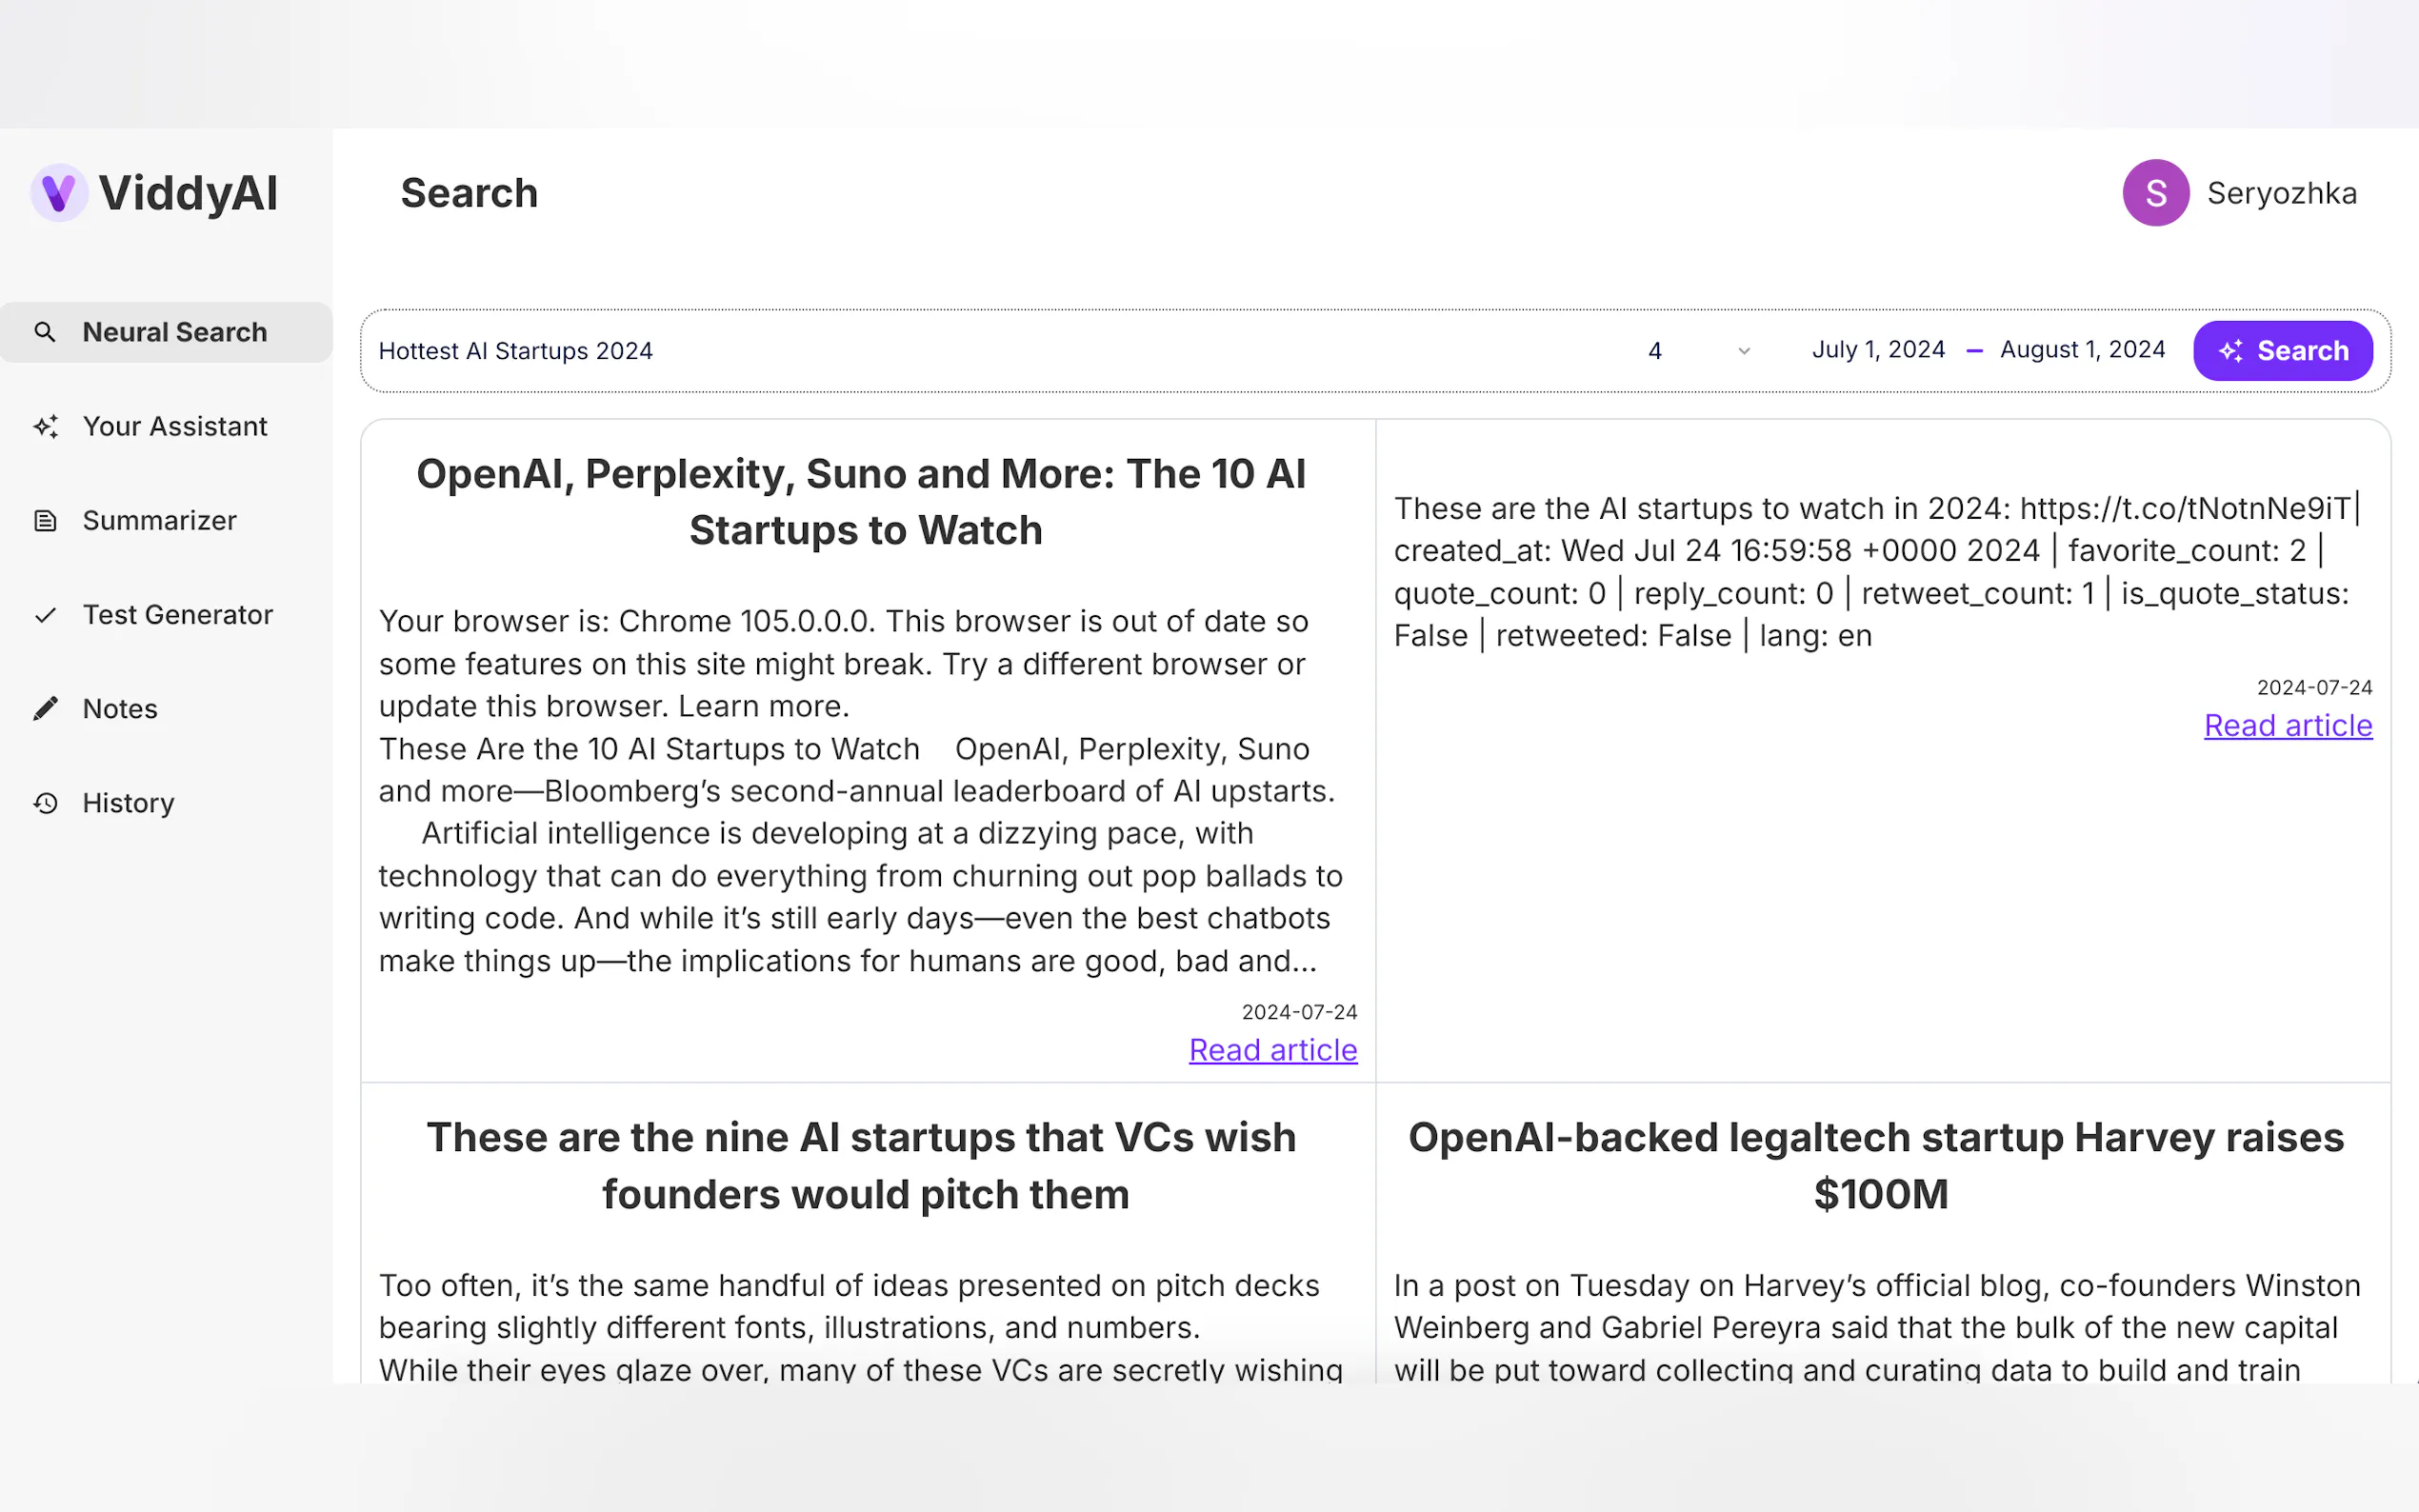Click the Notes pencil icon
This screenshot has height=1512, width=2419.
pos(45,709)
